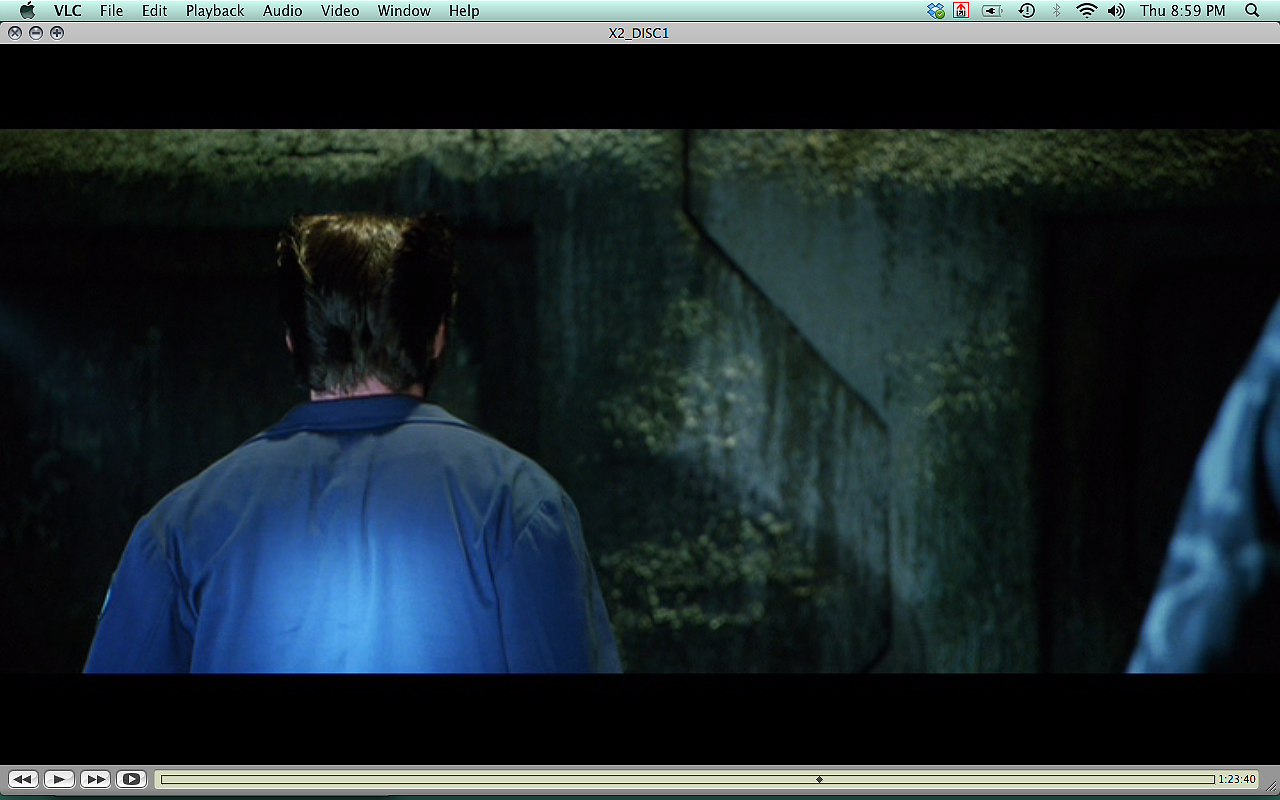Click the Dropbox menu bar icon

(x=936, y=10)
